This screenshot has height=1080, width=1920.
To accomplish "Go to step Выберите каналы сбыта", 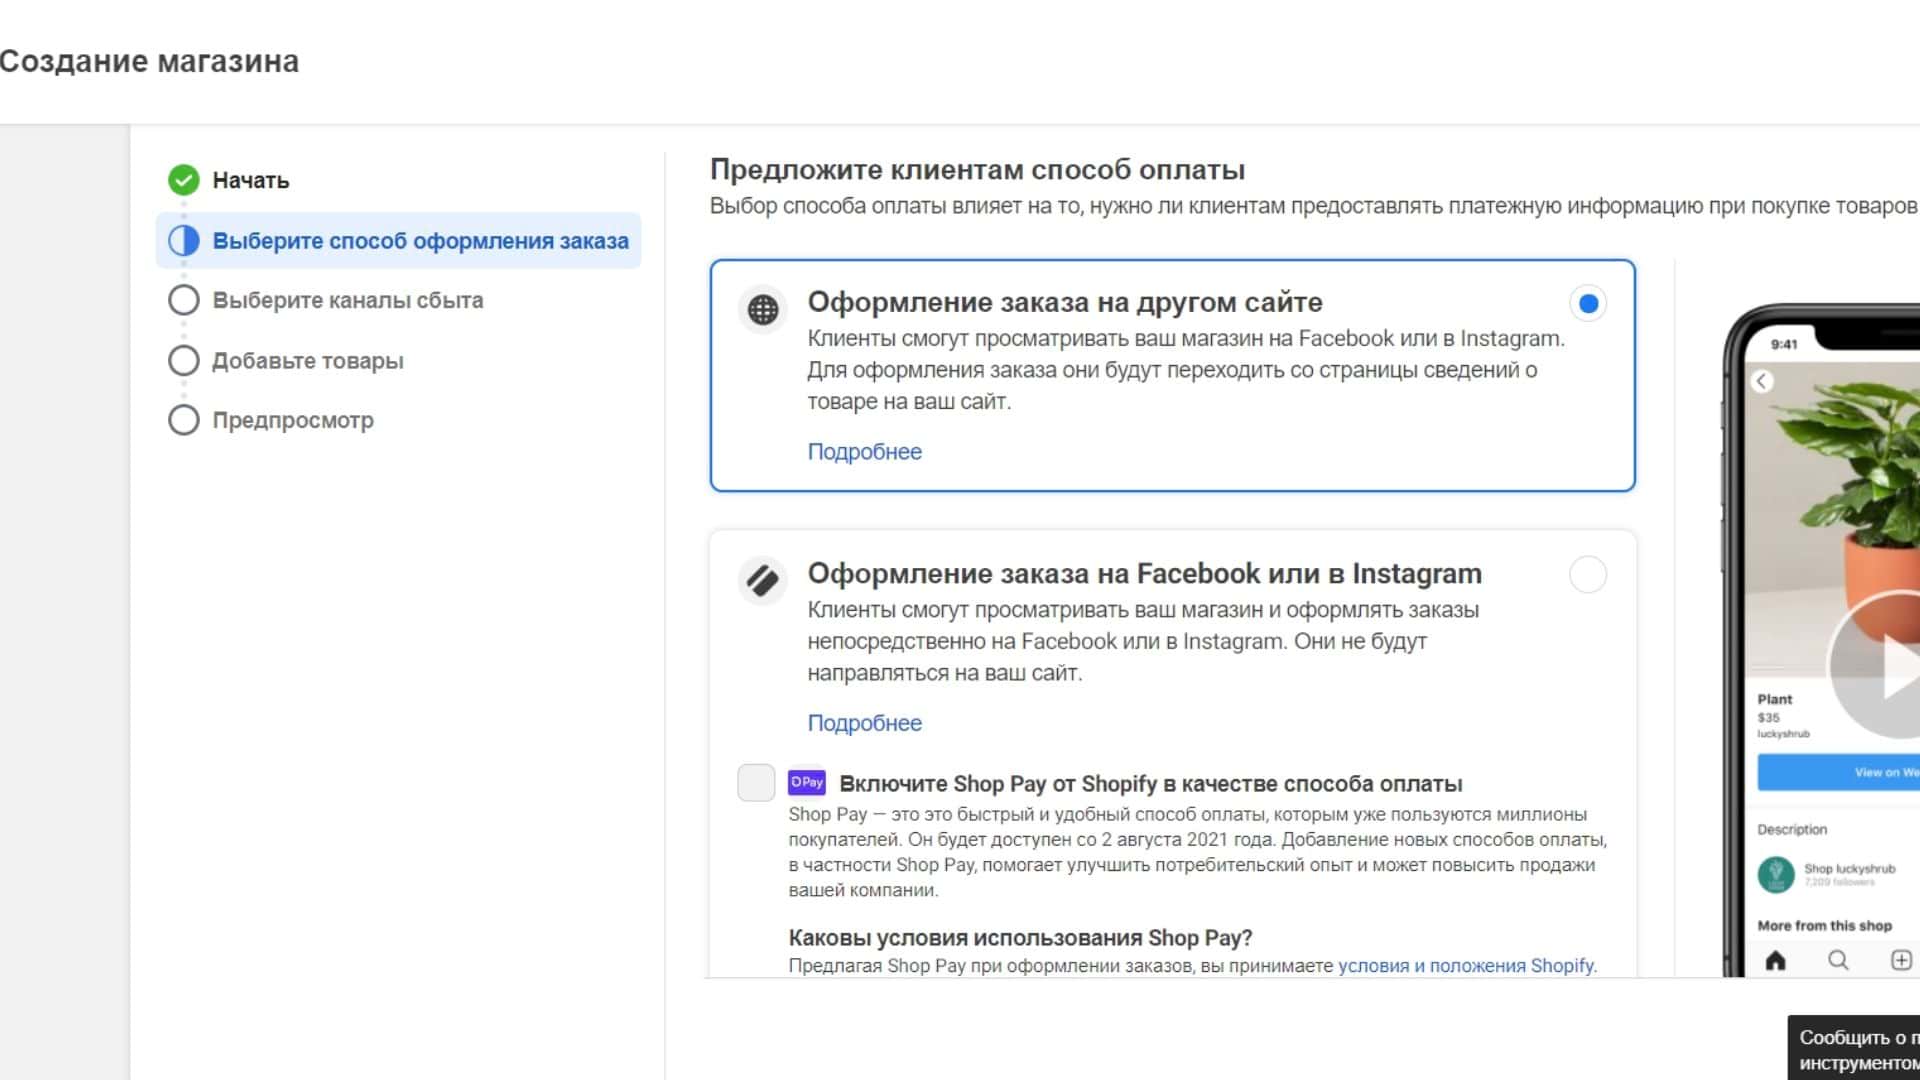I will 348,300.
